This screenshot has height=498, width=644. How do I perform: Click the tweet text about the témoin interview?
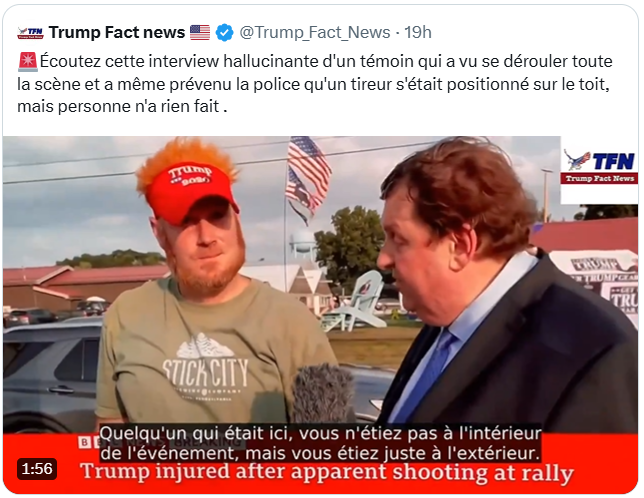(x=315, y=84)
